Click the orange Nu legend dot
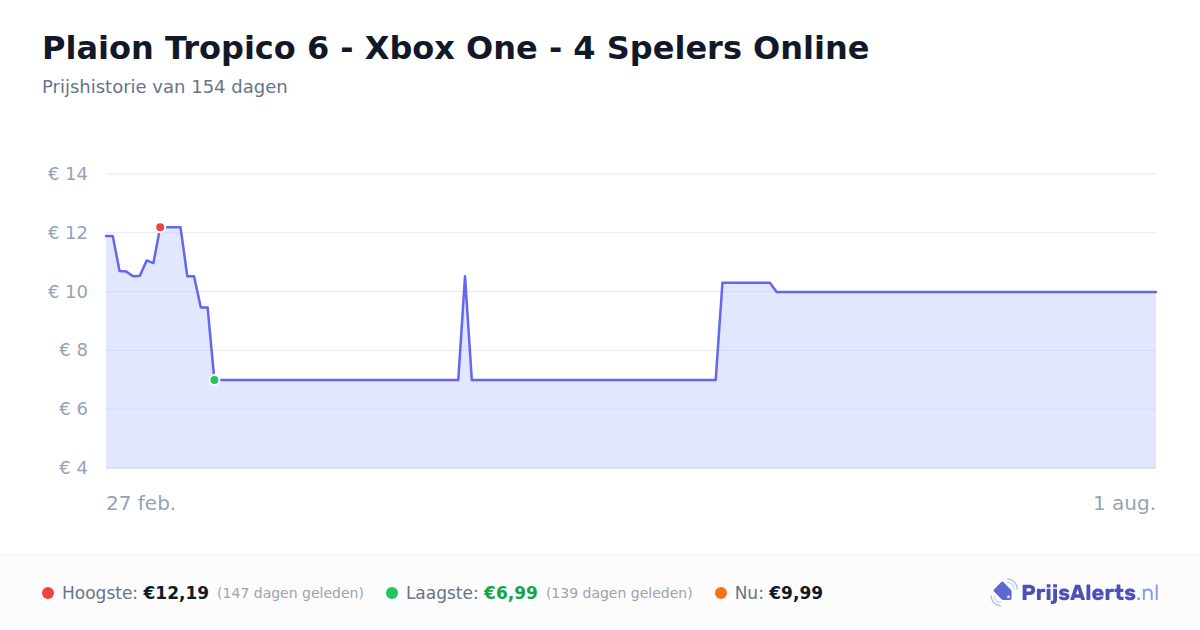 (721, 593)
